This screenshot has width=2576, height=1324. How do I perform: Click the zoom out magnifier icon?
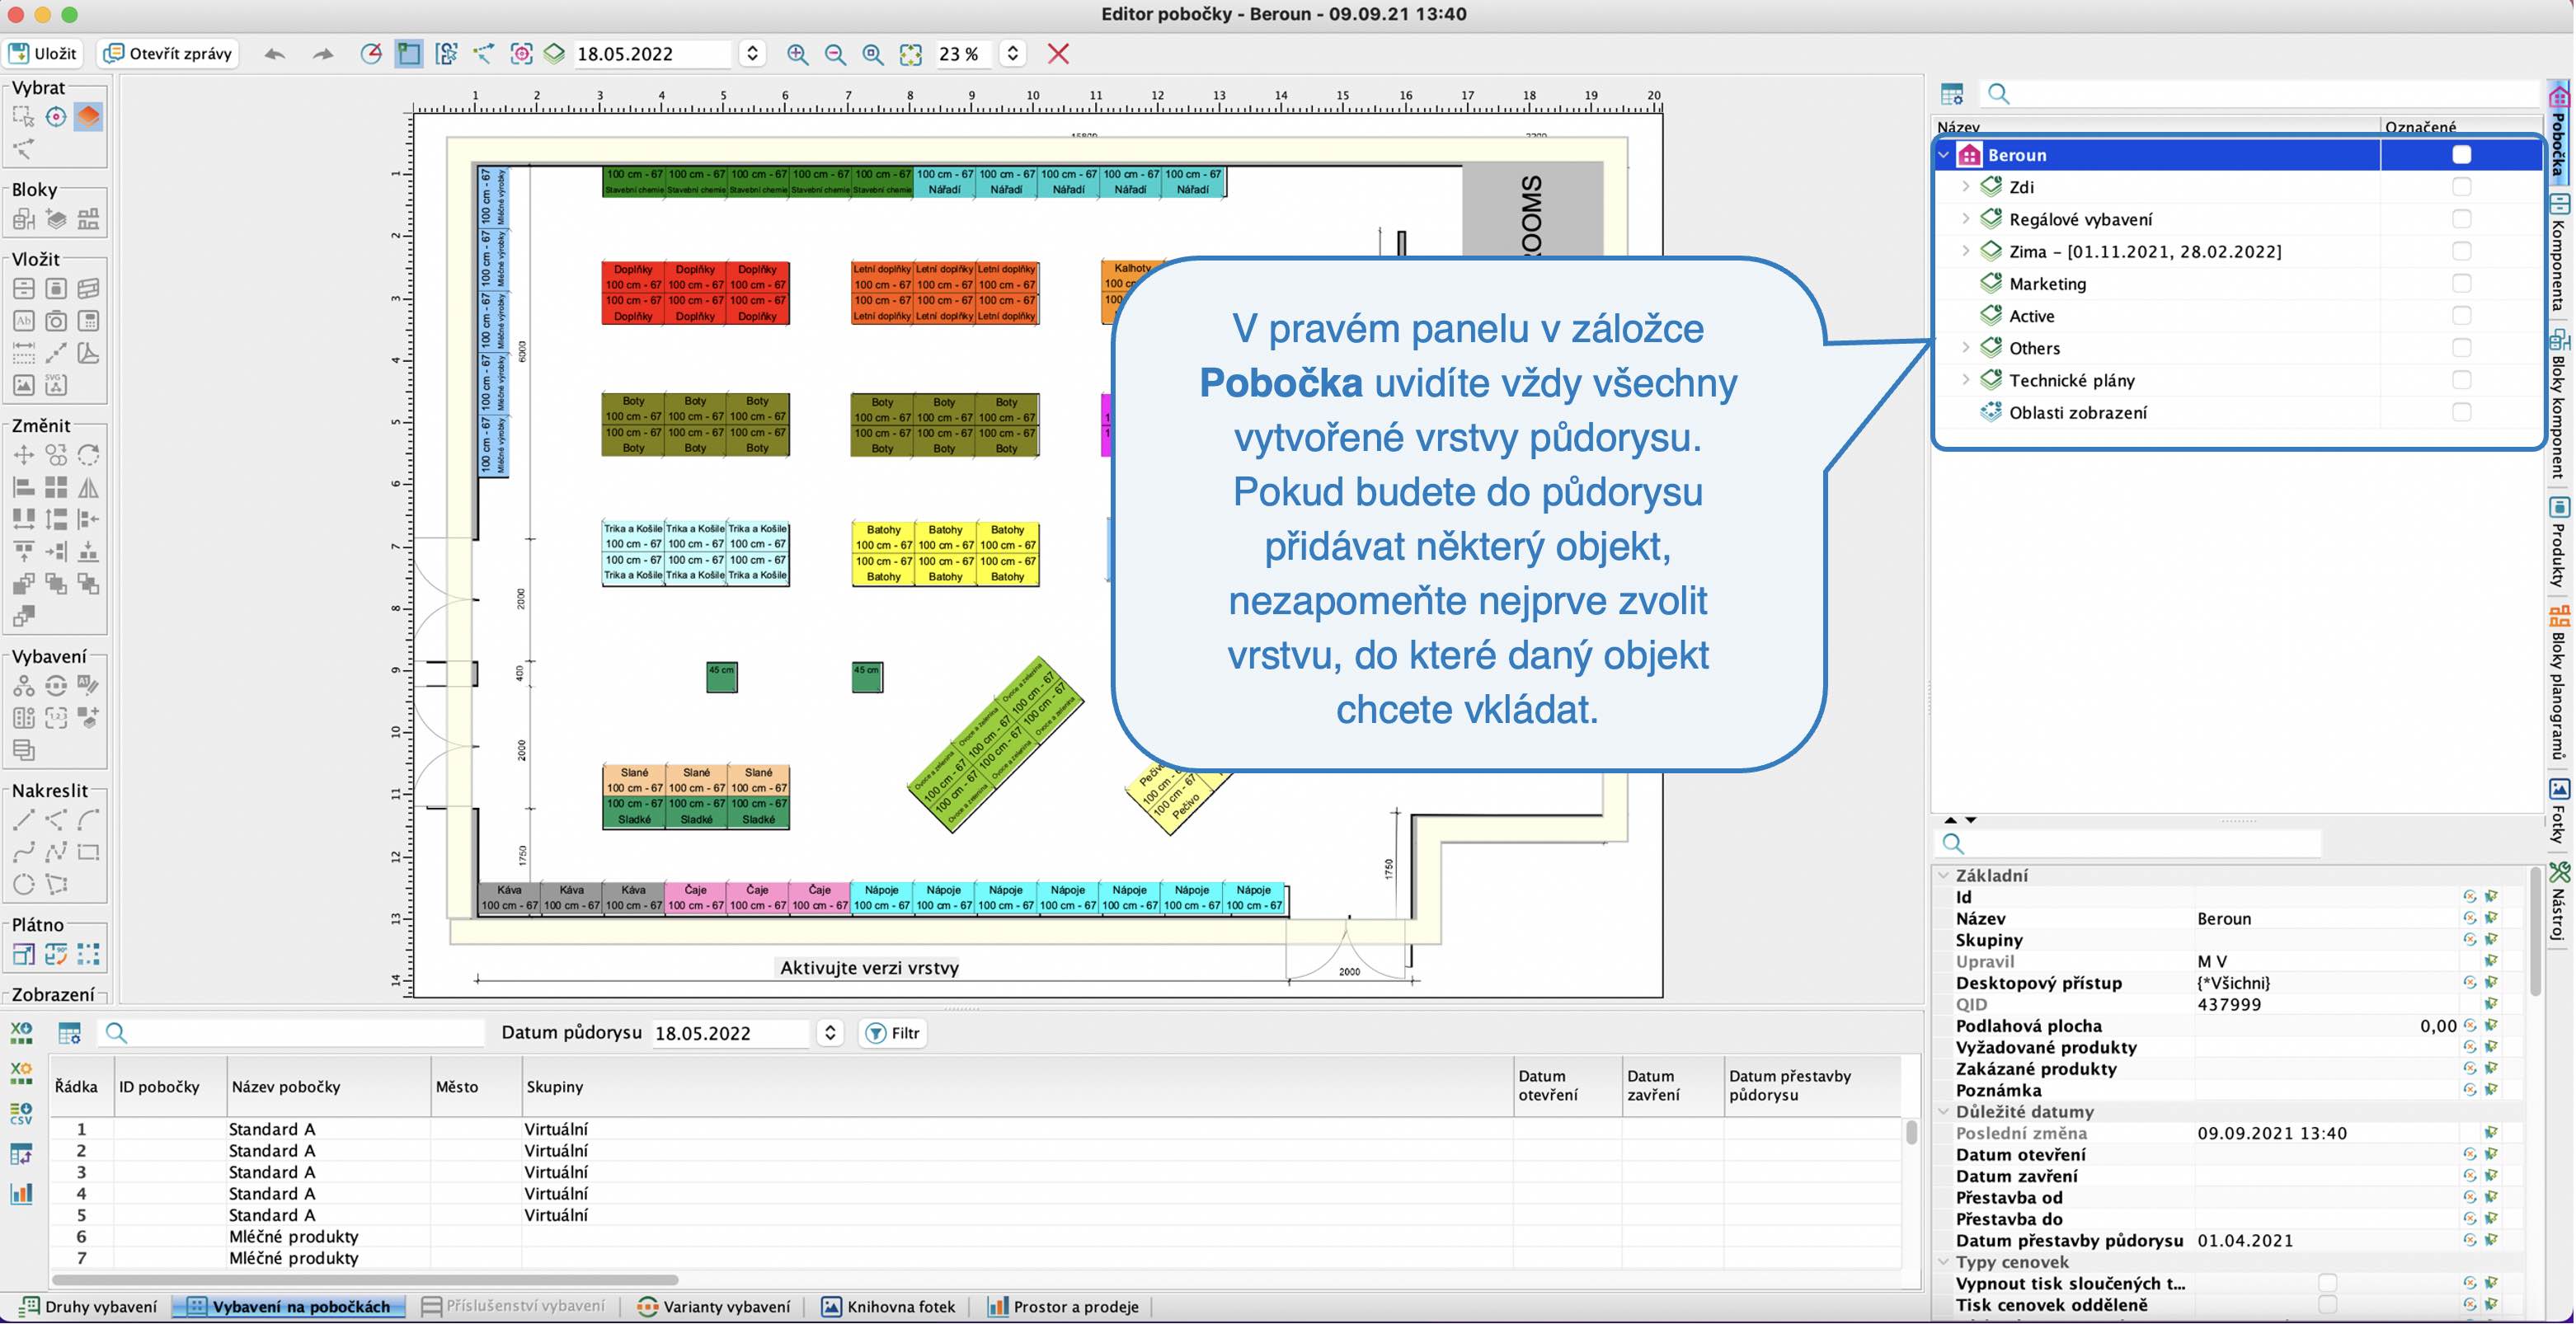835,54
